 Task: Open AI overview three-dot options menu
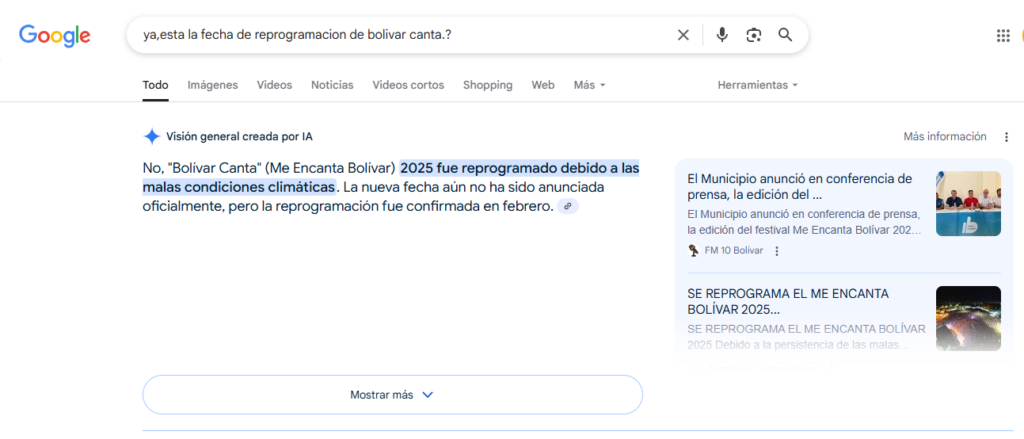[x=1006, y=137]
